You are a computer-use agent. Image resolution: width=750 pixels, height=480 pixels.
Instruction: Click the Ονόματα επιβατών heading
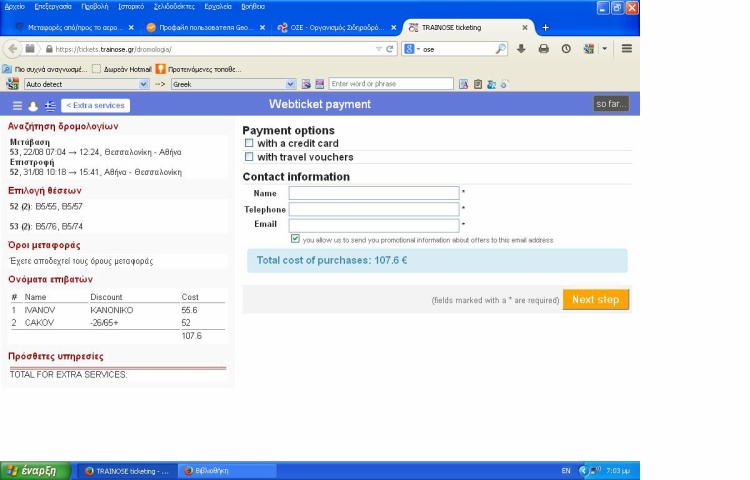[x=50, y=279]
